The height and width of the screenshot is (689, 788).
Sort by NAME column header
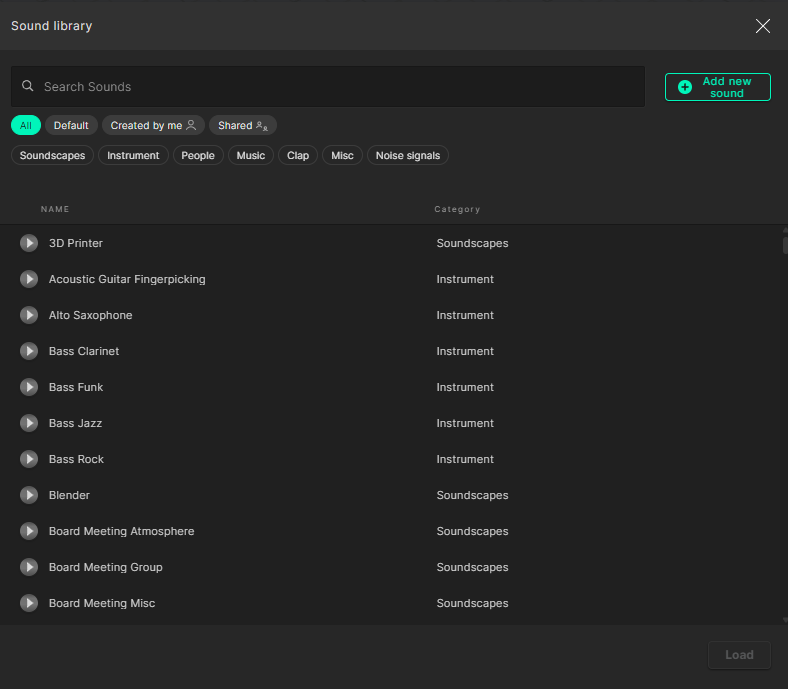[55, 209]
